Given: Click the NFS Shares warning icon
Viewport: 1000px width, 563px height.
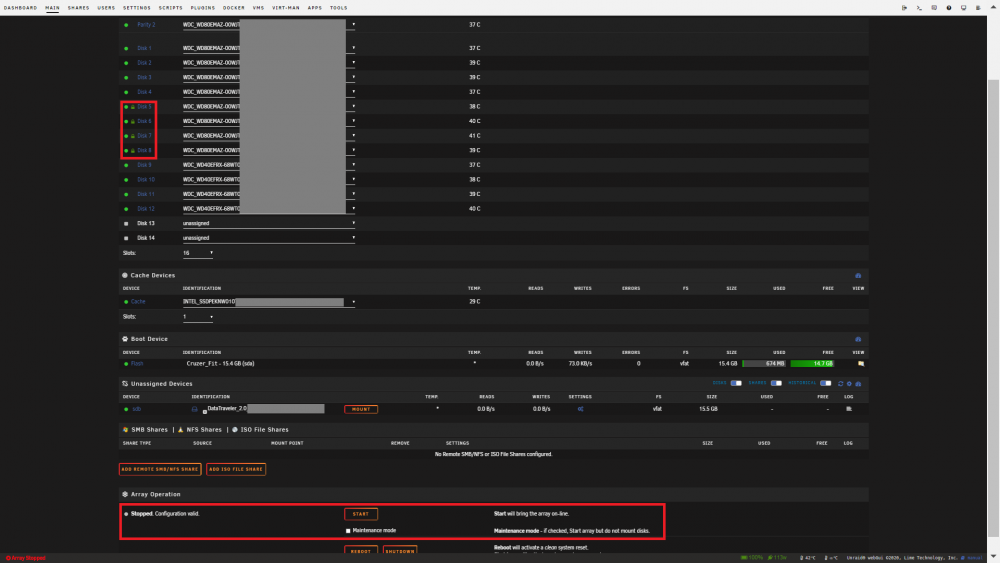Looking at the screenshot, I should 180,430.
